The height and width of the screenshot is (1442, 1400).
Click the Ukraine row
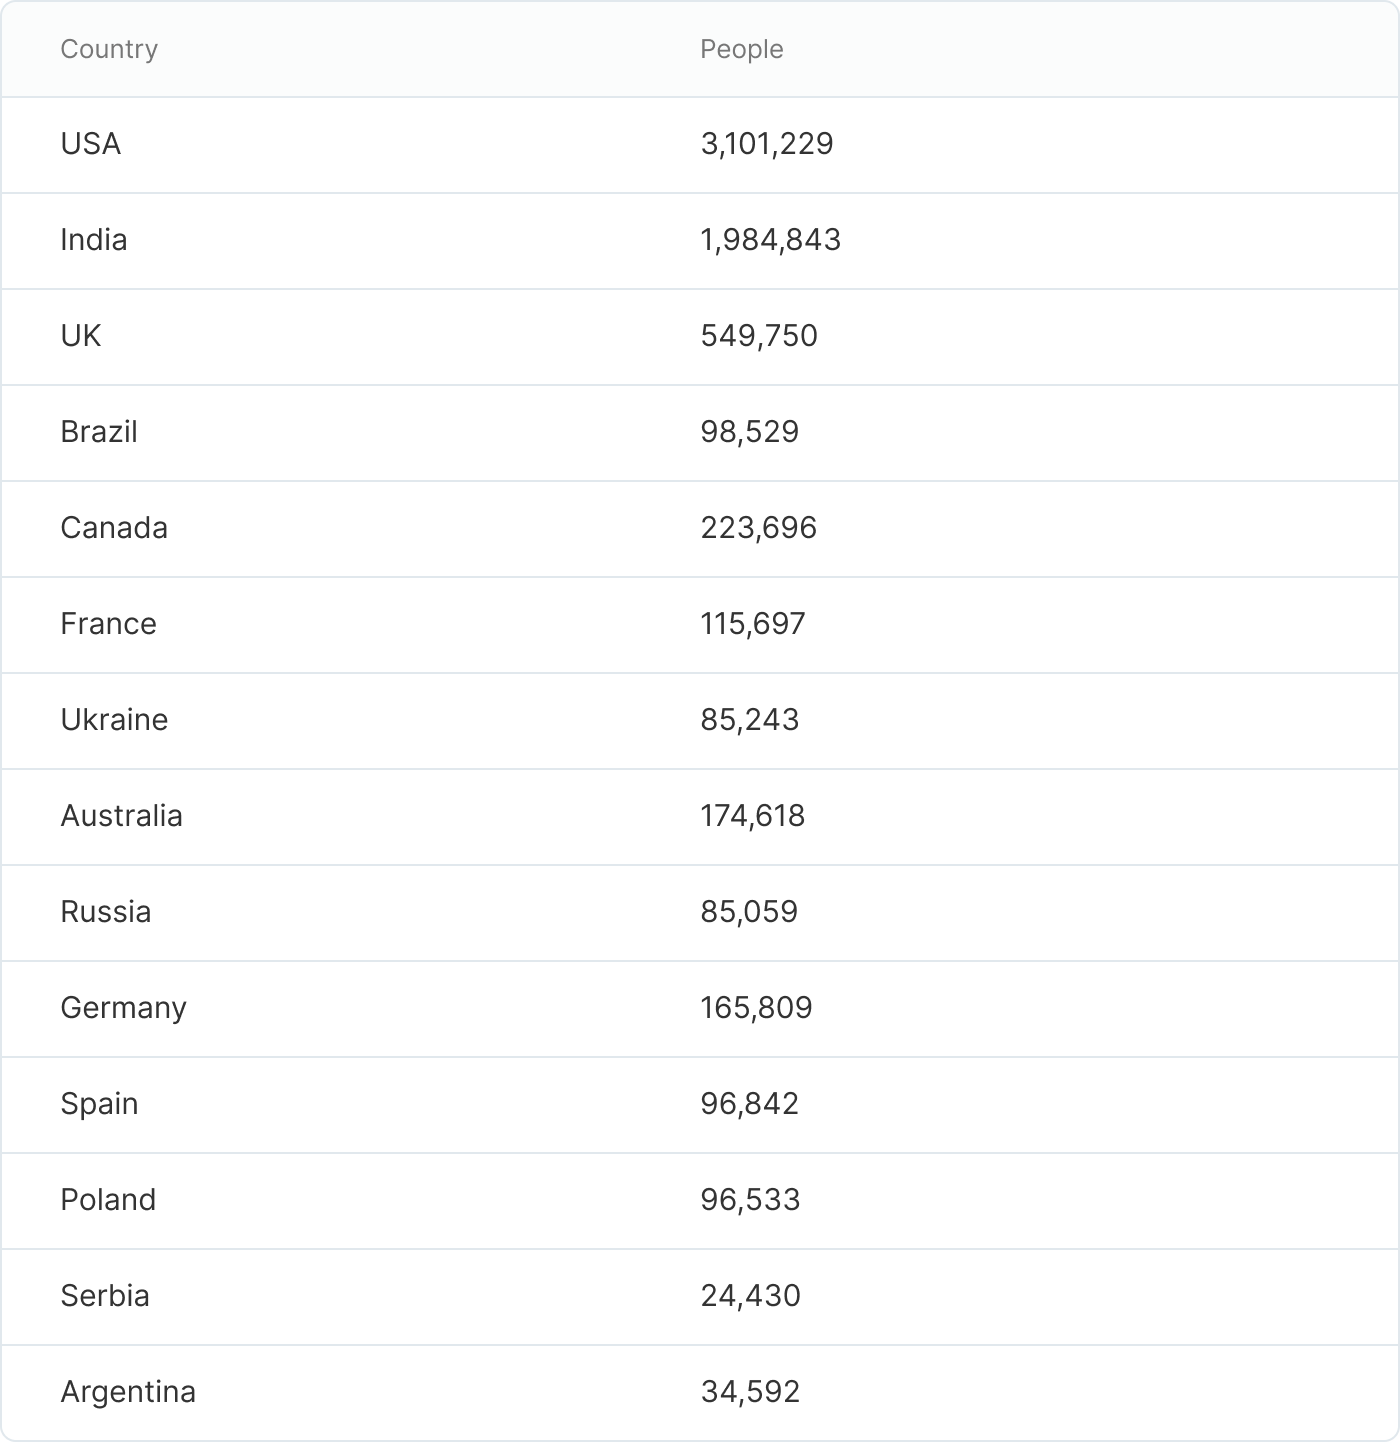114,720
